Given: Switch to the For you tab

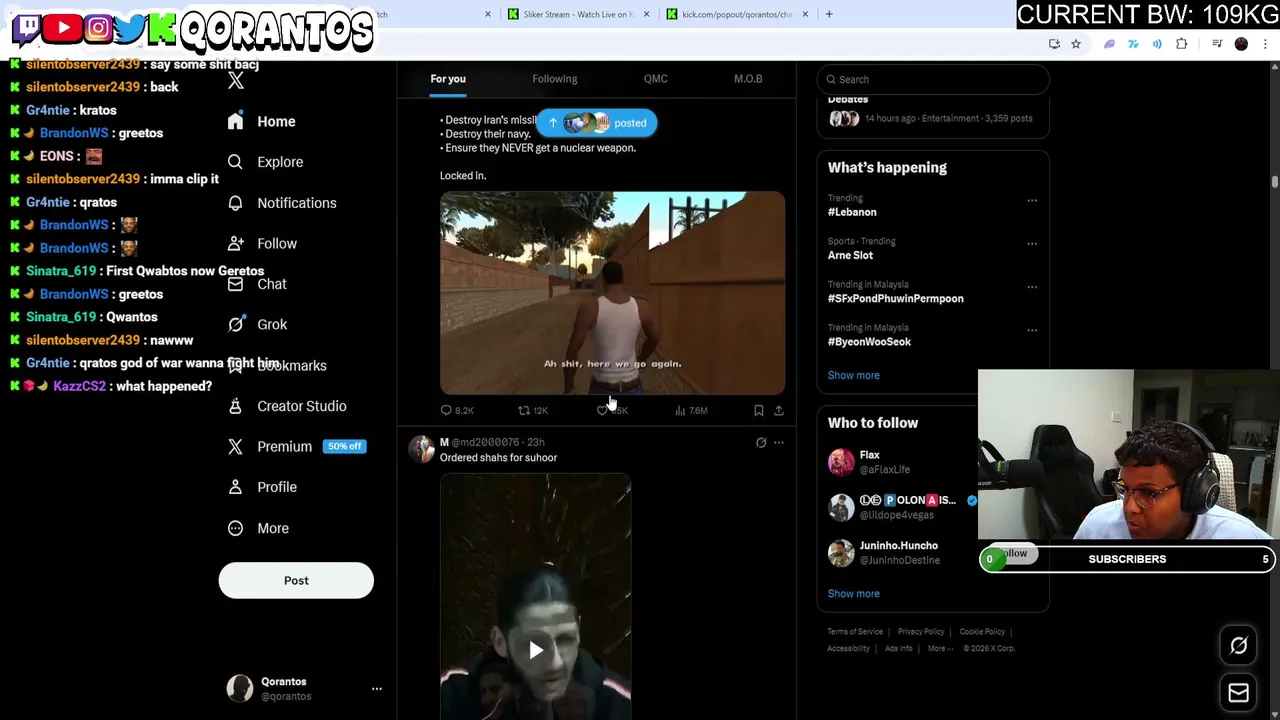Looking at the screenshot, I should click(448, 79).
